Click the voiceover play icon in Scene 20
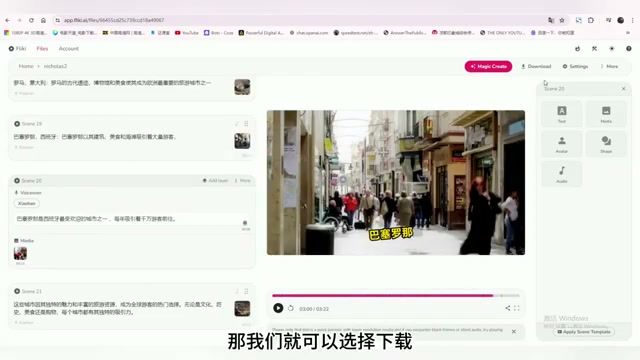This screenshot has width=640, height=360. point(245,223)
